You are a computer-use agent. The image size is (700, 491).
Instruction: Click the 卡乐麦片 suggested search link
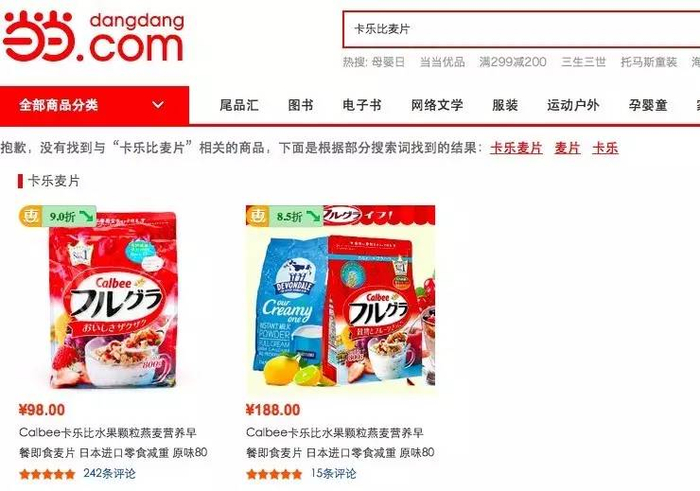pyautogui.click(x=516, y=148)
